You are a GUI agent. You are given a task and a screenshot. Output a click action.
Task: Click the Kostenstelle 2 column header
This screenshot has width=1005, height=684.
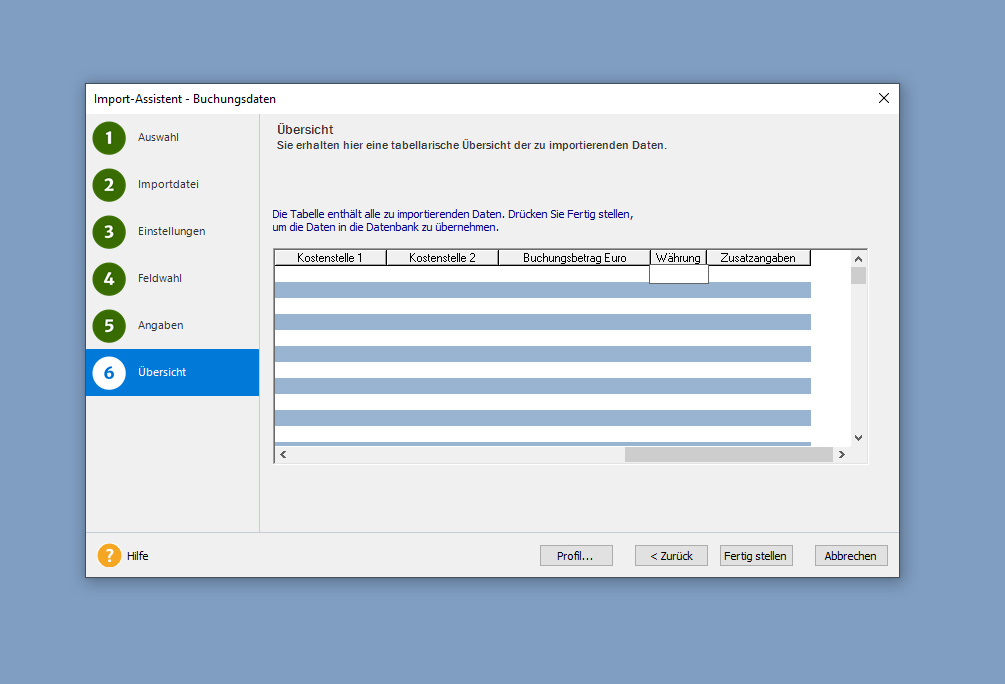(442, 258)
